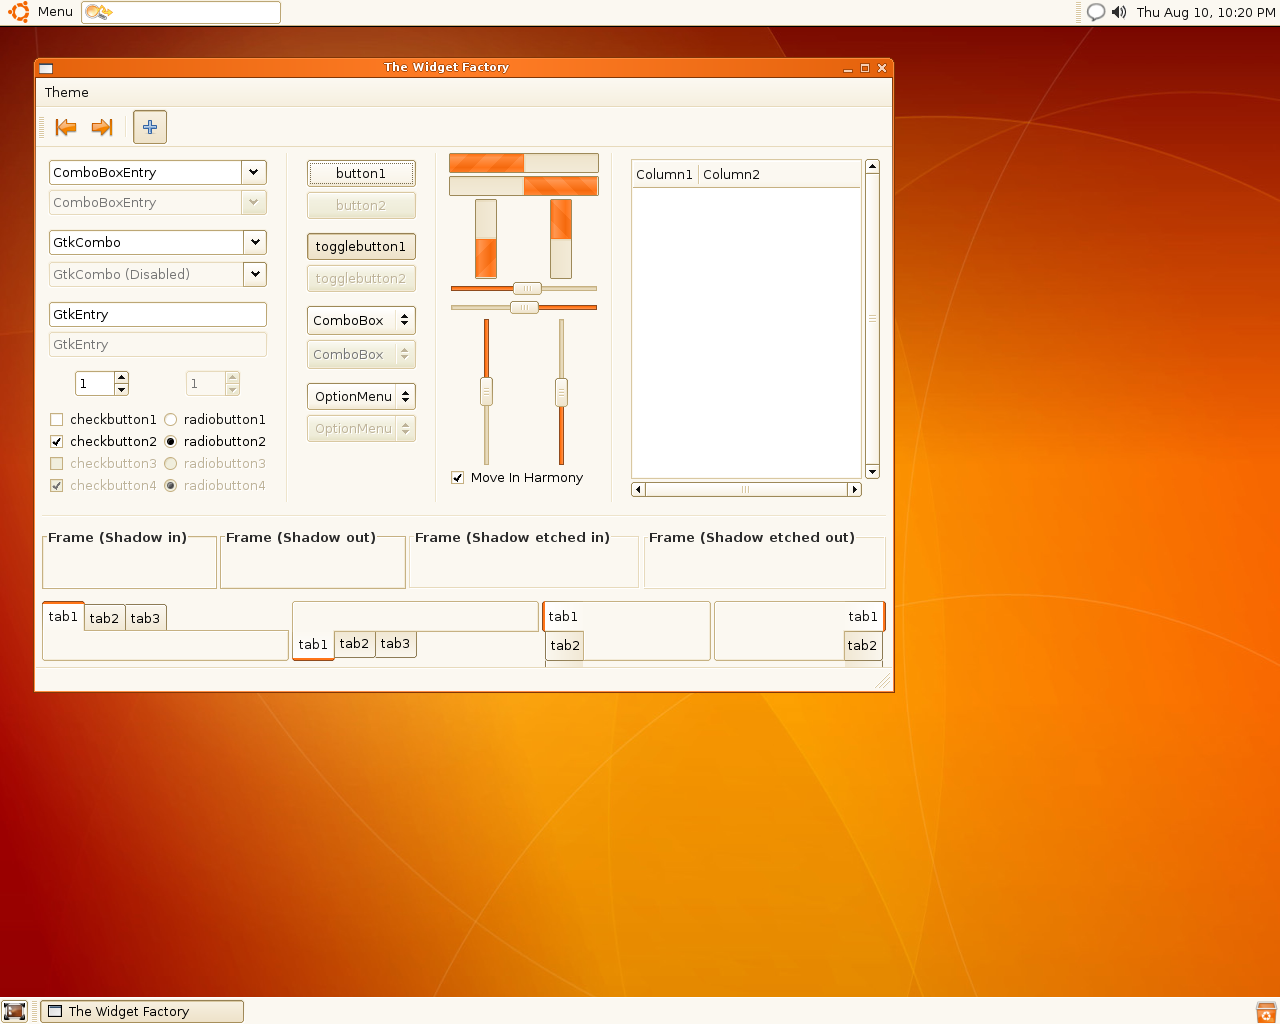Click the top panel search input box
This screenshot has height=1024, width=1280.
coord(181,12)
